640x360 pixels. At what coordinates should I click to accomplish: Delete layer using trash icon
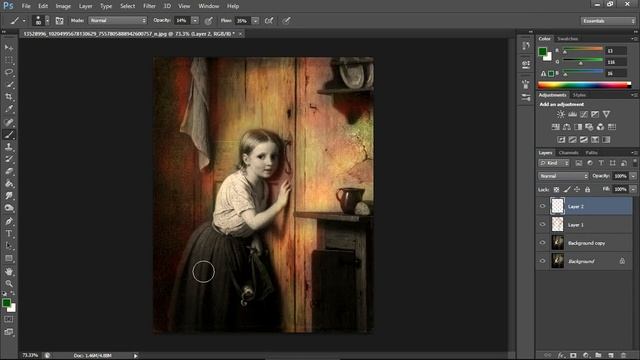(623, 356)
